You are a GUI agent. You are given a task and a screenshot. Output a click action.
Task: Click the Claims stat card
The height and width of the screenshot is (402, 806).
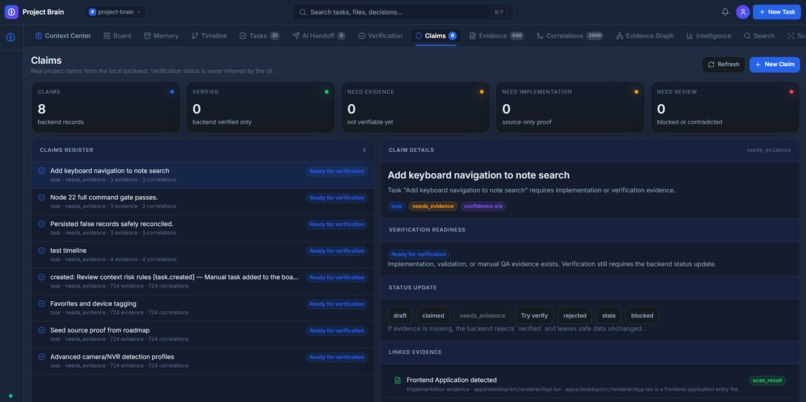[x=106, y=107]
